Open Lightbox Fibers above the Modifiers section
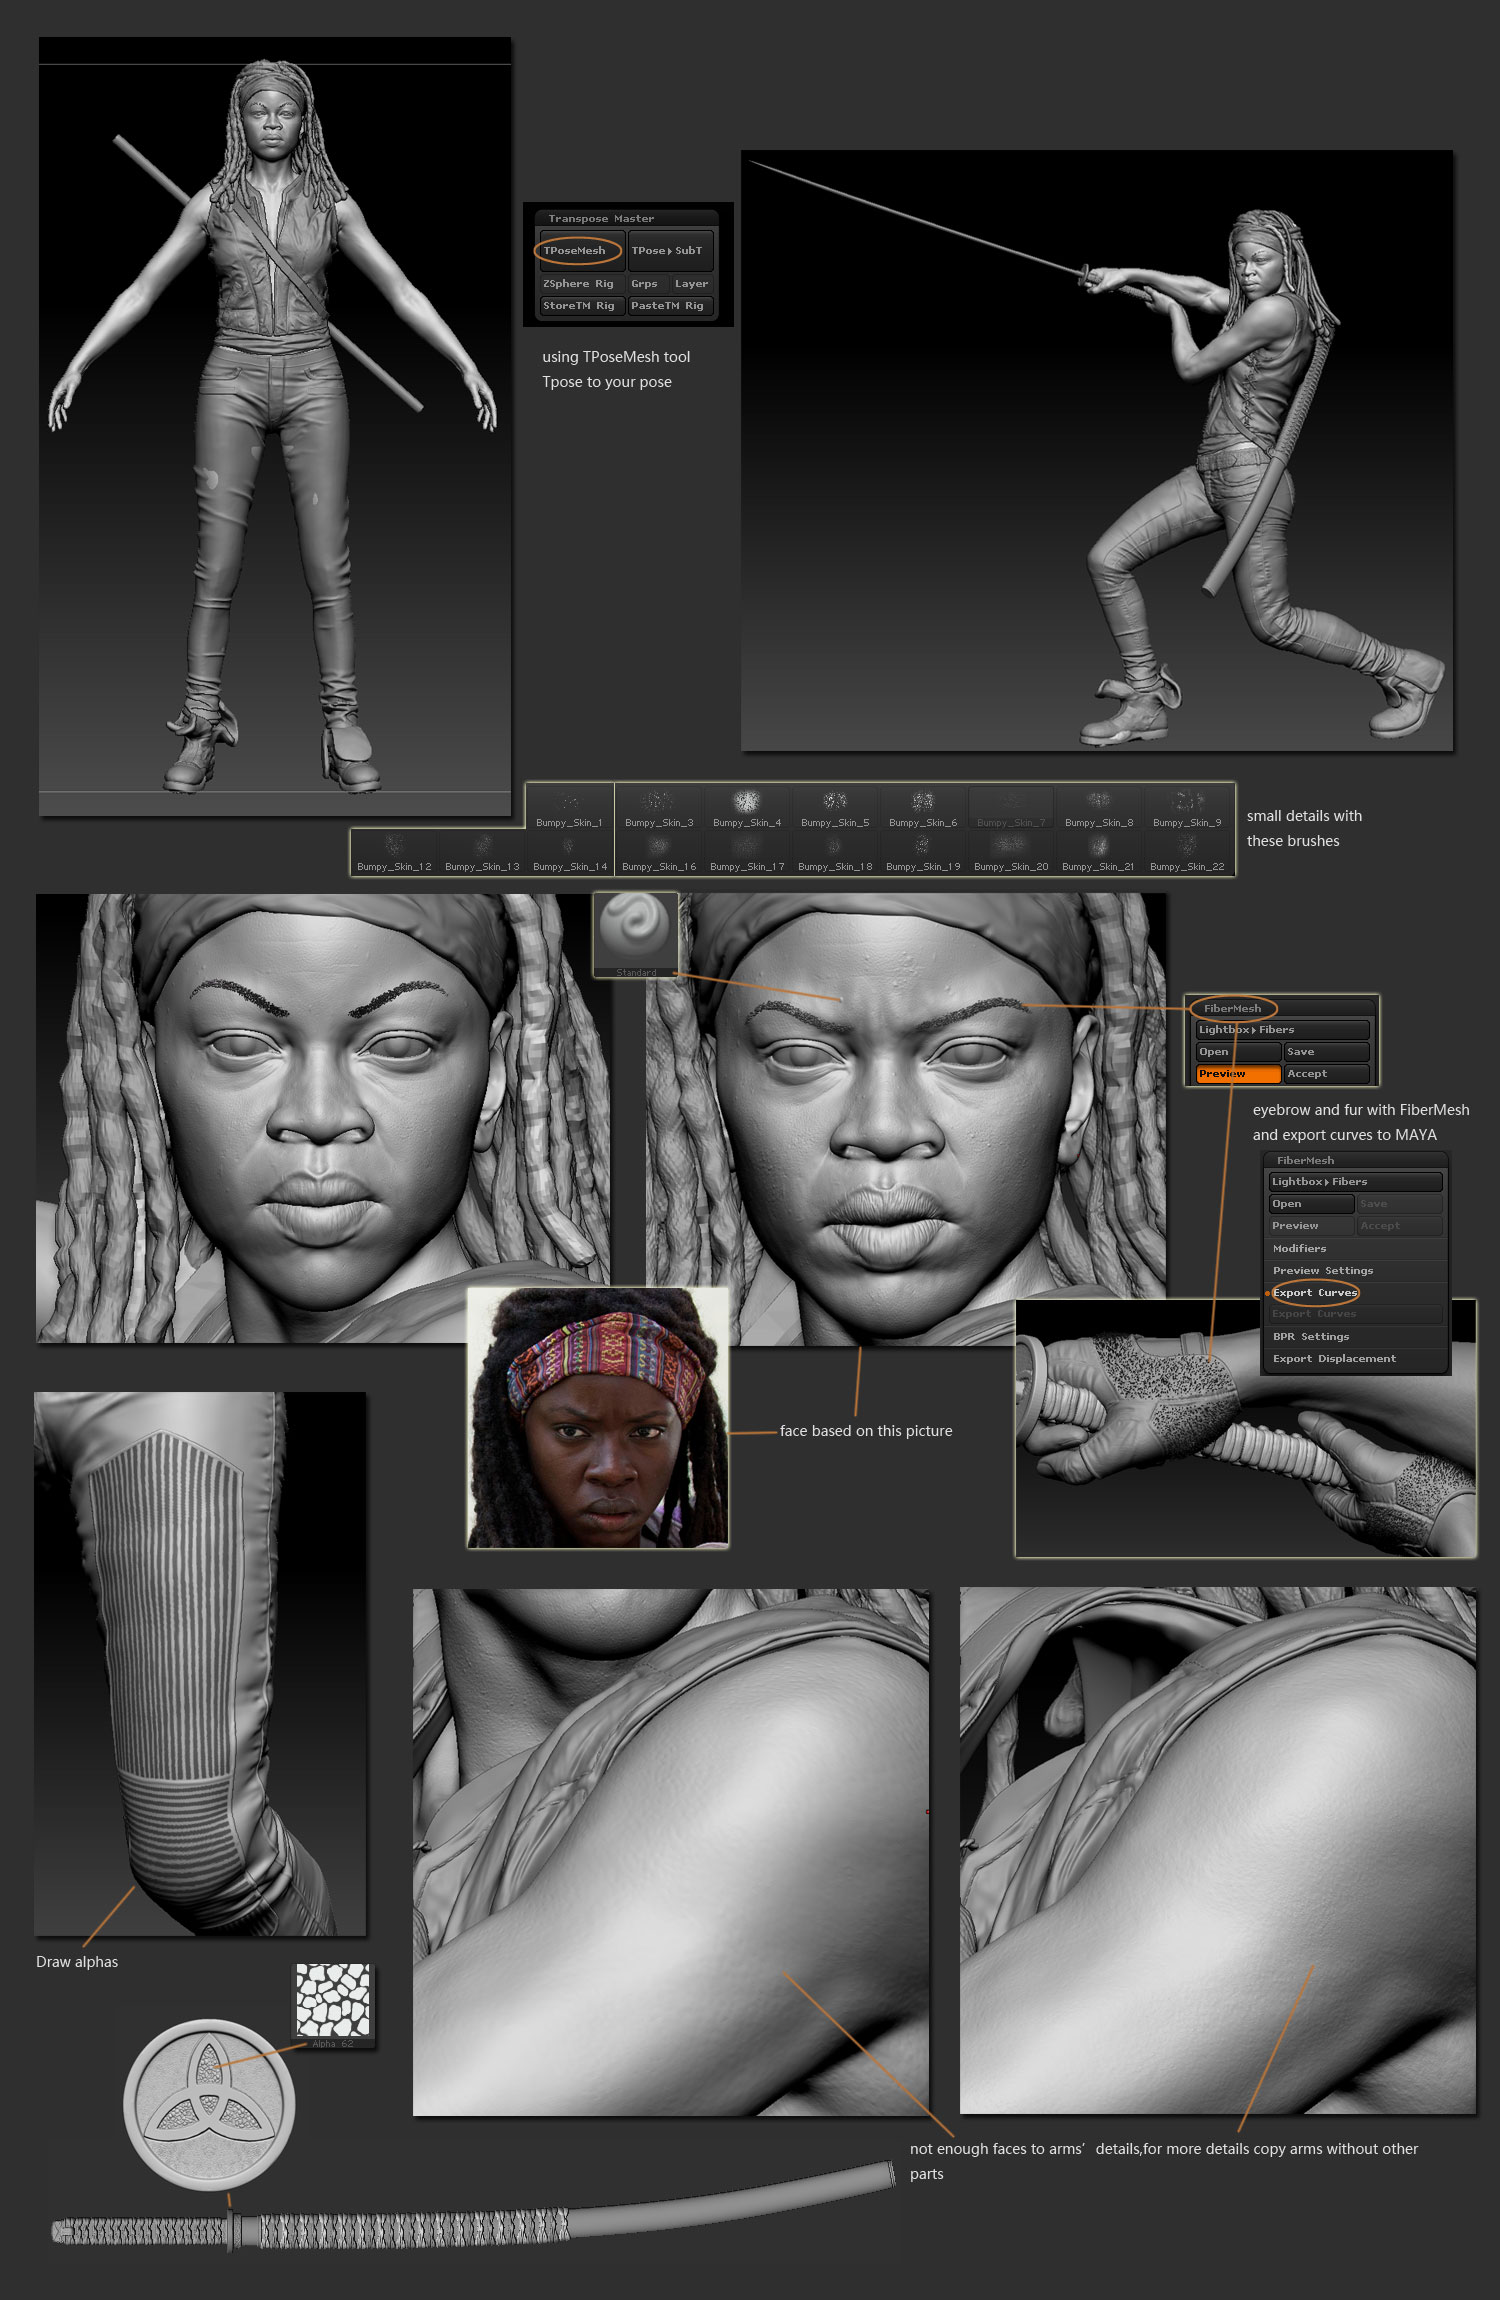The image size is (1500, 2300). coord(1356,1182)
